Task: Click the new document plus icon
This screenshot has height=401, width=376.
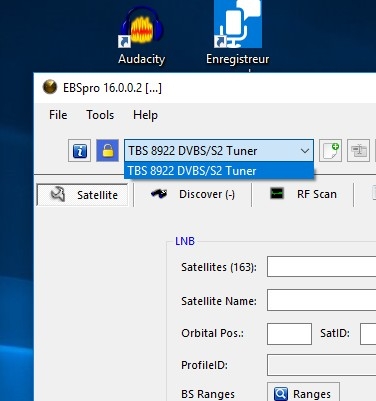Action: (331, 151)
